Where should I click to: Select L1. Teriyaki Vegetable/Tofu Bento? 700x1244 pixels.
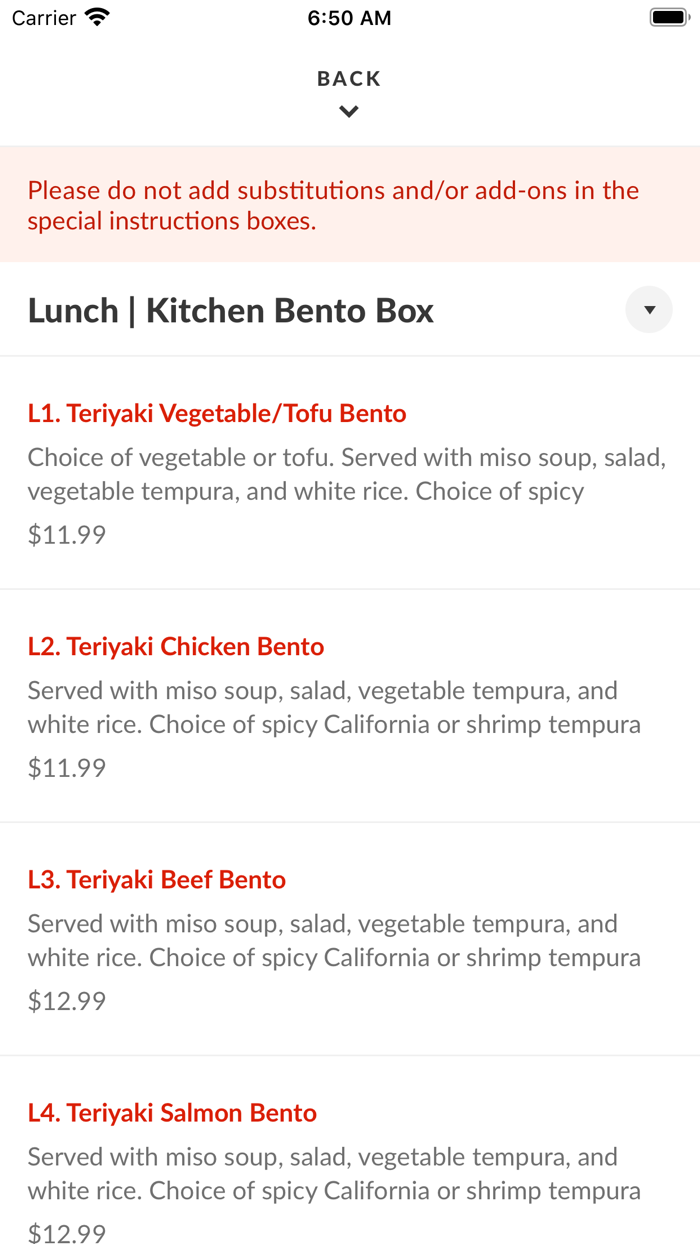217,413
